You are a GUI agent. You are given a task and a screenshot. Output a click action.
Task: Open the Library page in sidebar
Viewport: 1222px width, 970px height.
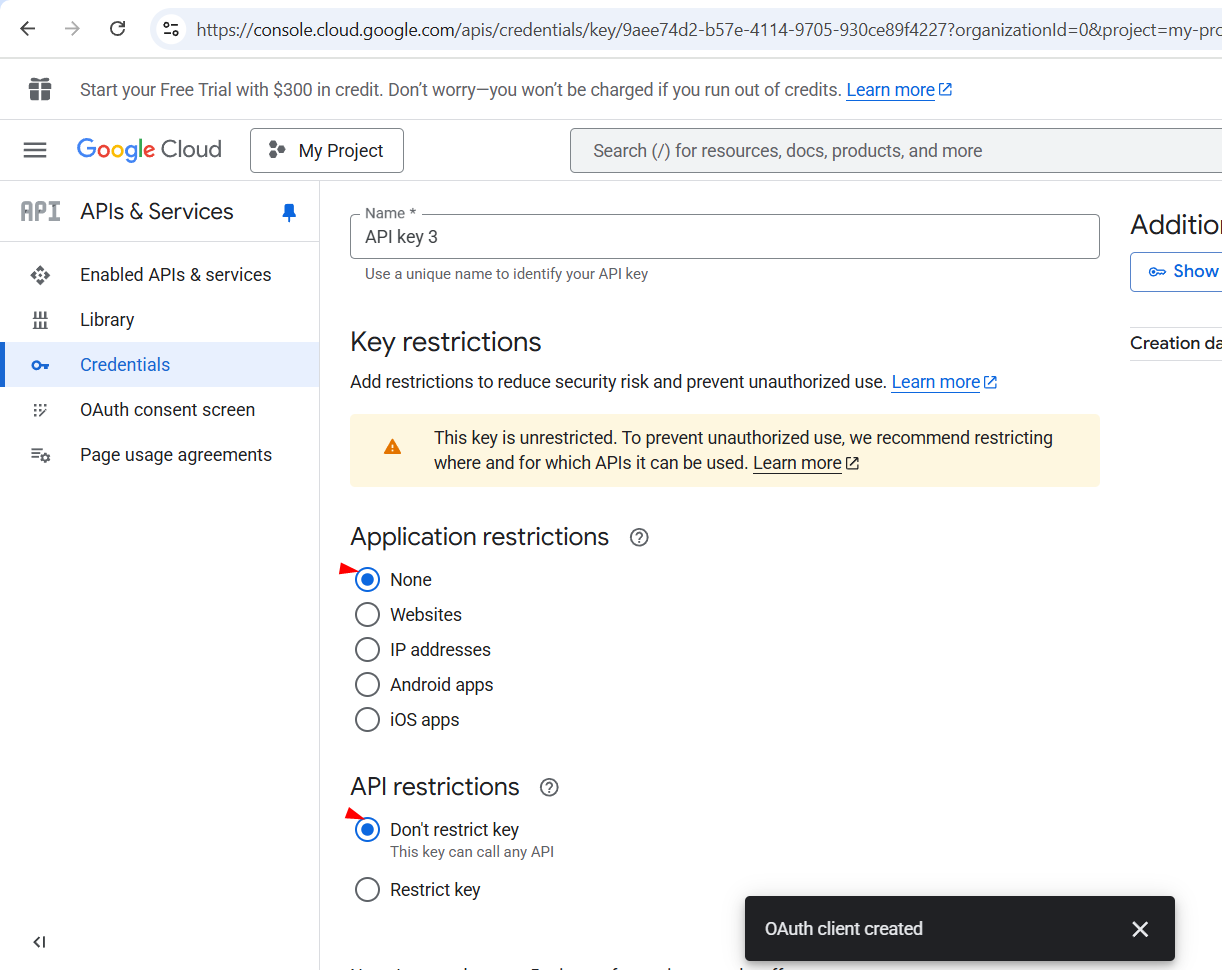[x=107, y=320]
